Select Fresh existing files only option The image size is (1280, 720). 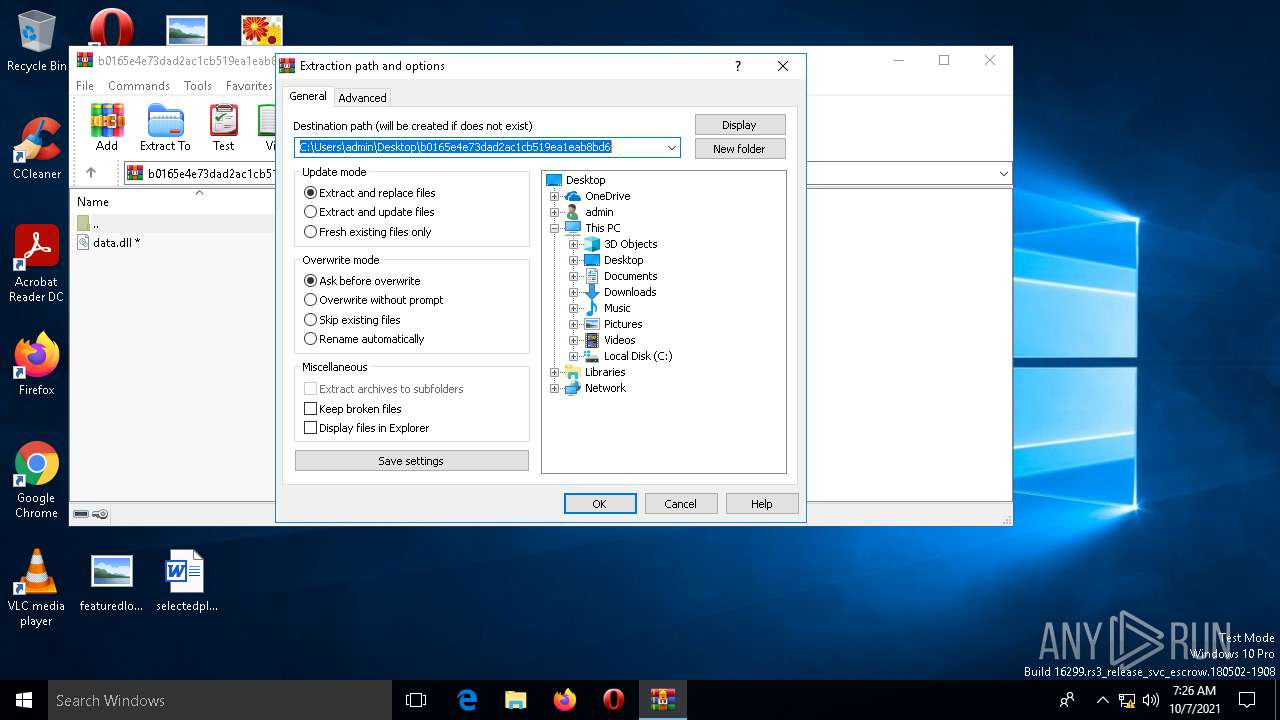(368, 232)
